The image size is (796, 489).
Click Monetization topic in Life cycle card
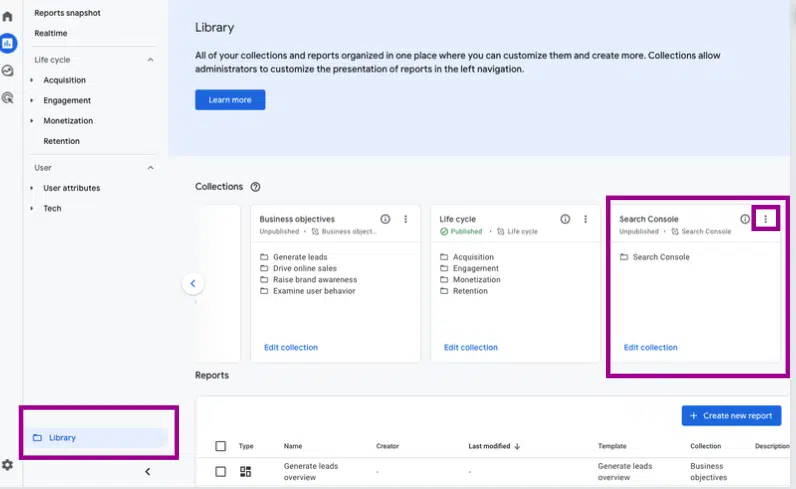[477, 279]
